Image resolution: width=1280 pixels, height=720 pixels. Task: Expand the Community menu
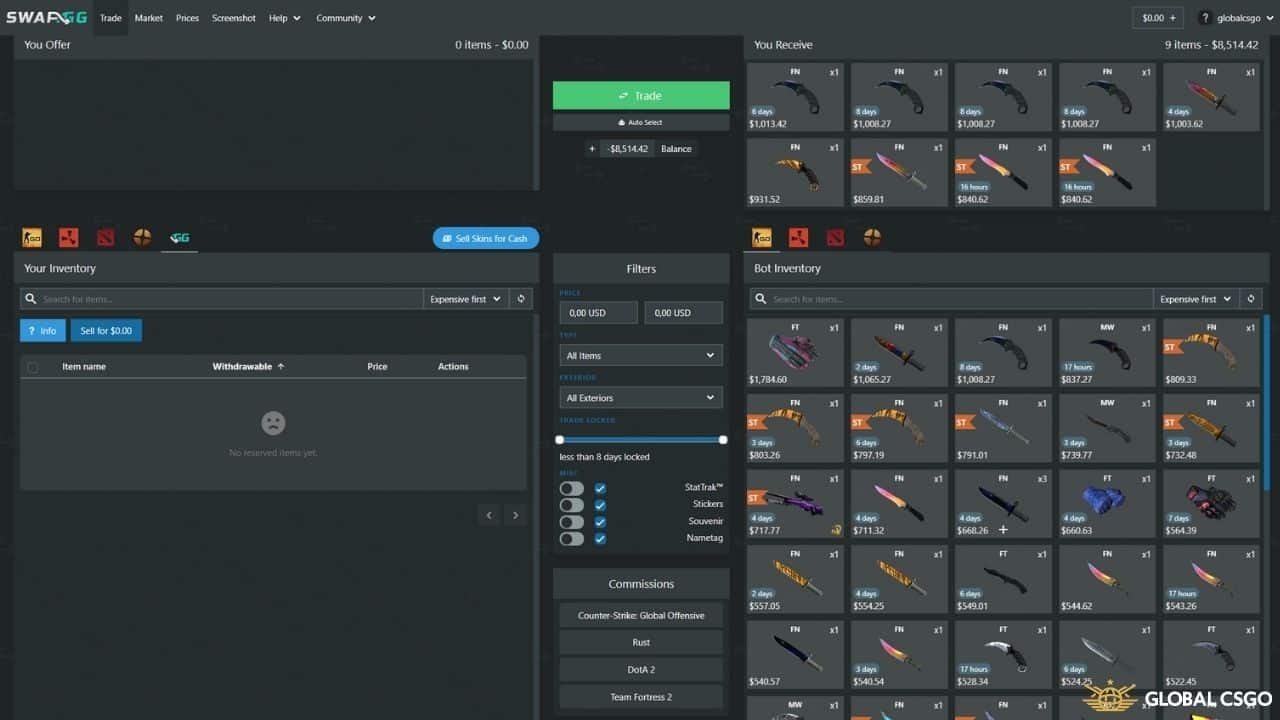coord(346,18)
